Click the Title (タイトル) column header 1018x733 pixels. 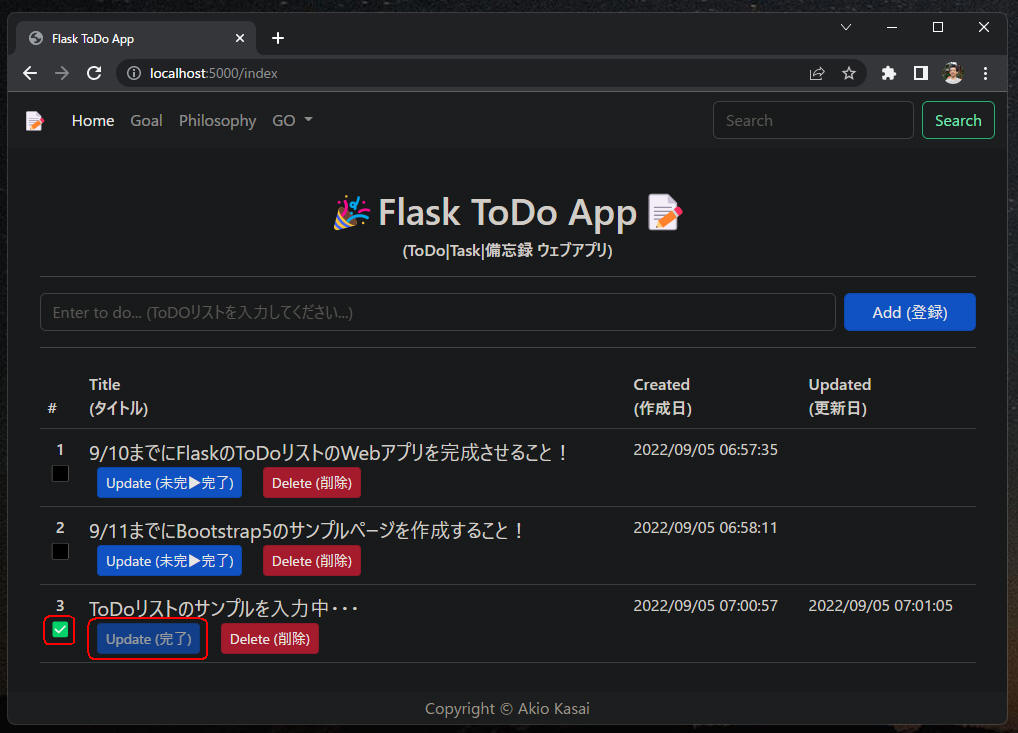point(119,396)
